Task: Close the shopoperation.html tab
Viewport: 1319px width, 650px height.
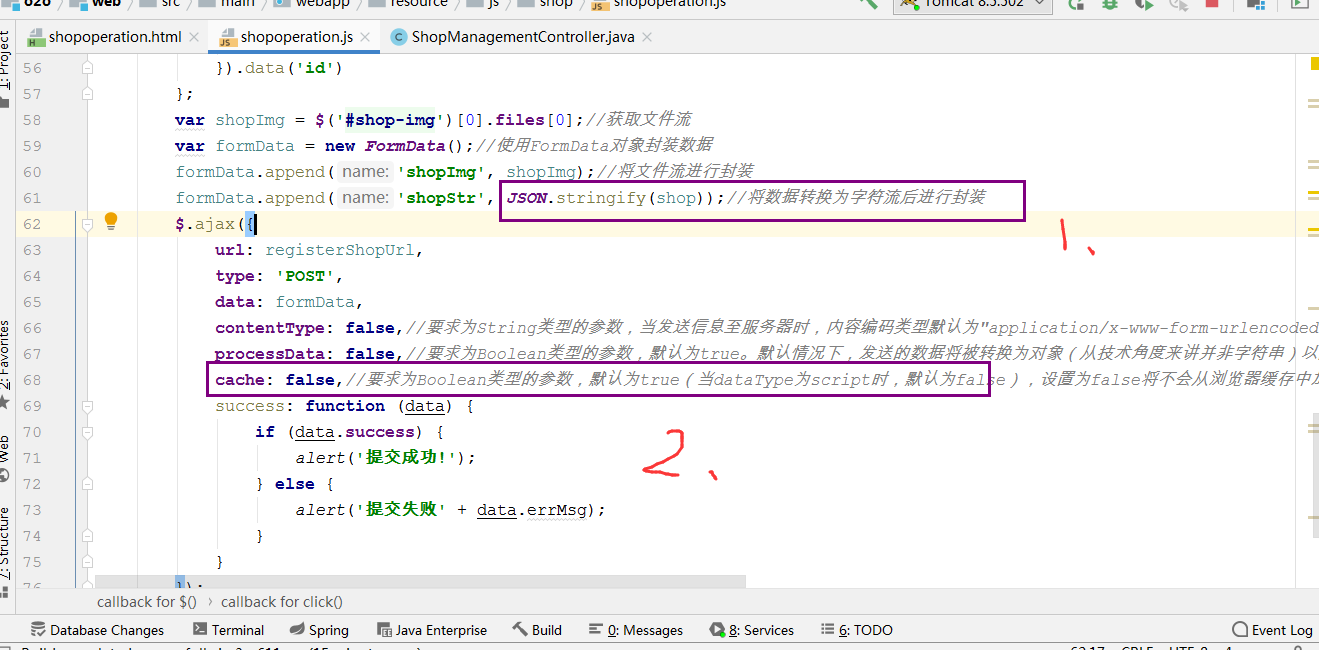Action: pyautogui.click(x=195, y=38)
